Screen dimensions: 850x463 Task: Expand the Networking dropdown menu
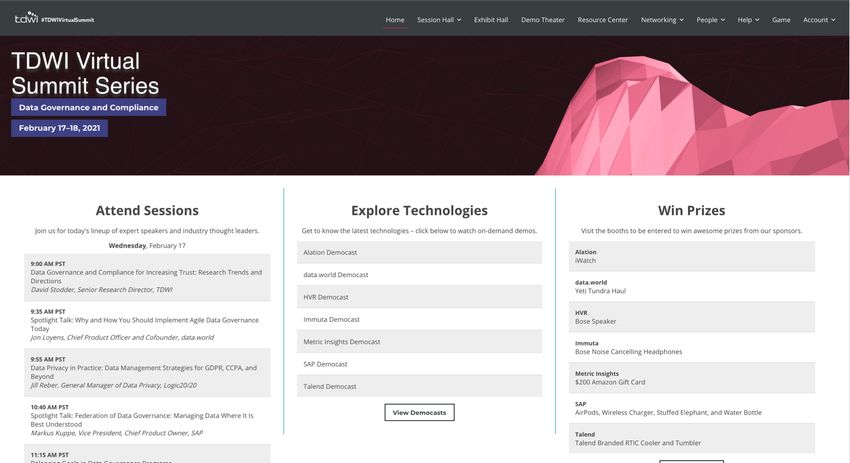[x=662, y=20]
